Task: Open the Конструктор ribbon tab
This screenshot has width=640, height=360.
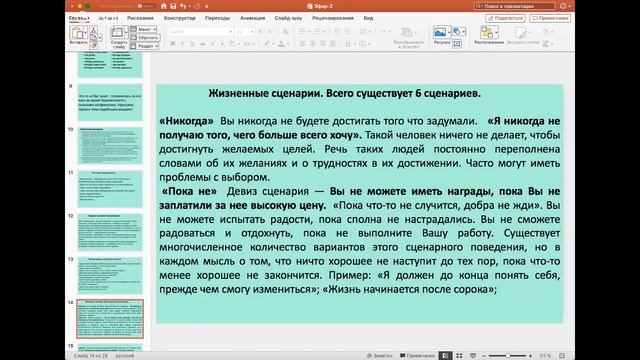Action: [180, 18]
